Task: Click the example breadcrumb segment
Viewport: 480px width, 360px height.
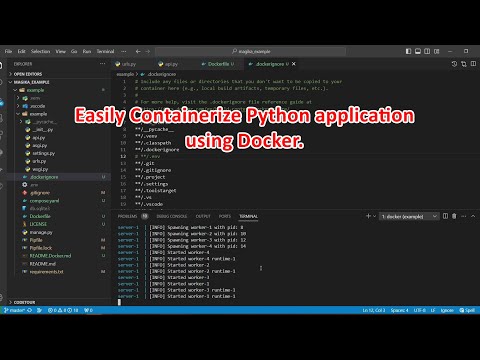Action: (x=125, y=74)
